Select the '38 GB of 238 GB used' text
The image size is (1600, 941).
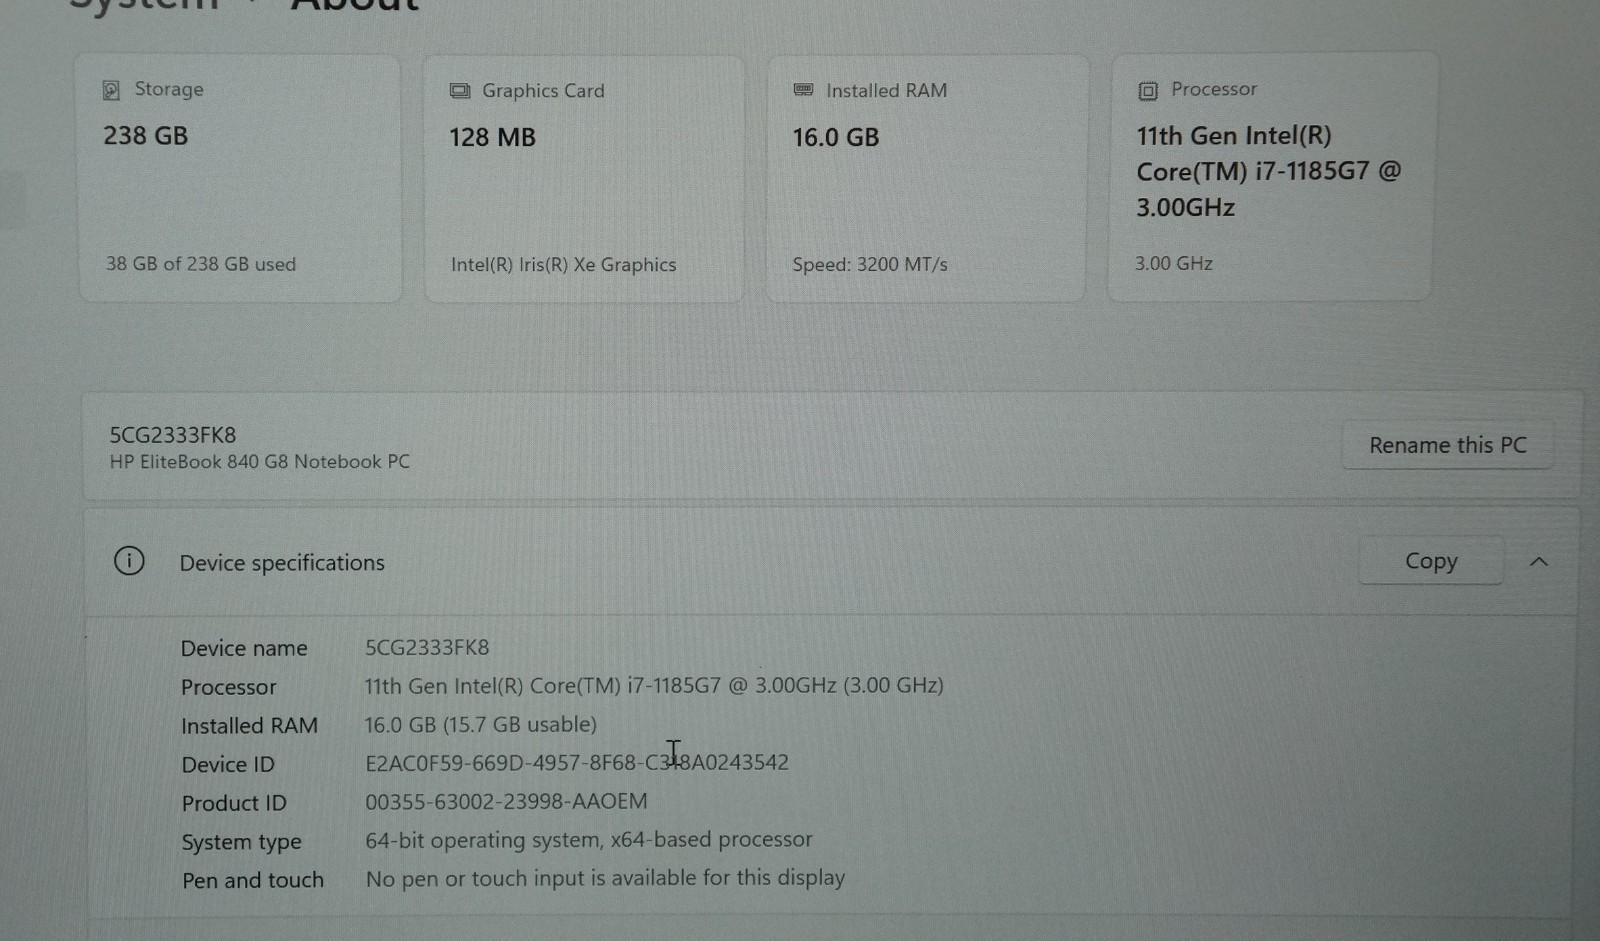(x=201, y=264)
